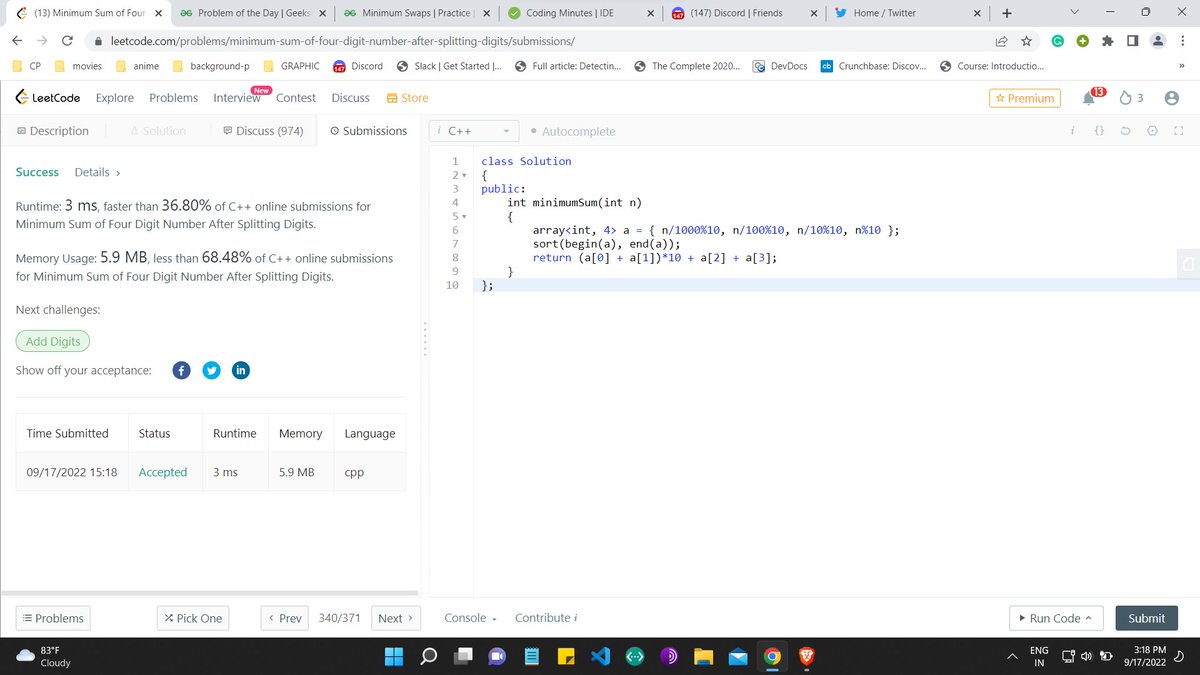
Task: Reset code to default with revert icon
Action: [1125, 131]
